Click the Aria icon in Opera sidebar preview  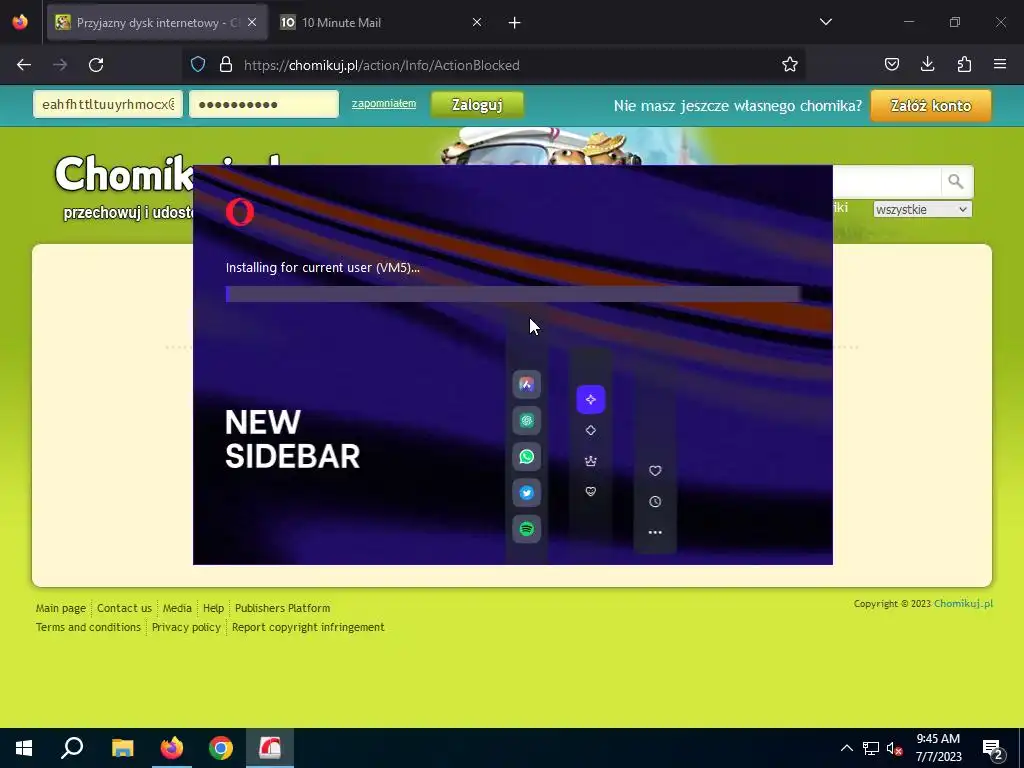pos(526,385)
